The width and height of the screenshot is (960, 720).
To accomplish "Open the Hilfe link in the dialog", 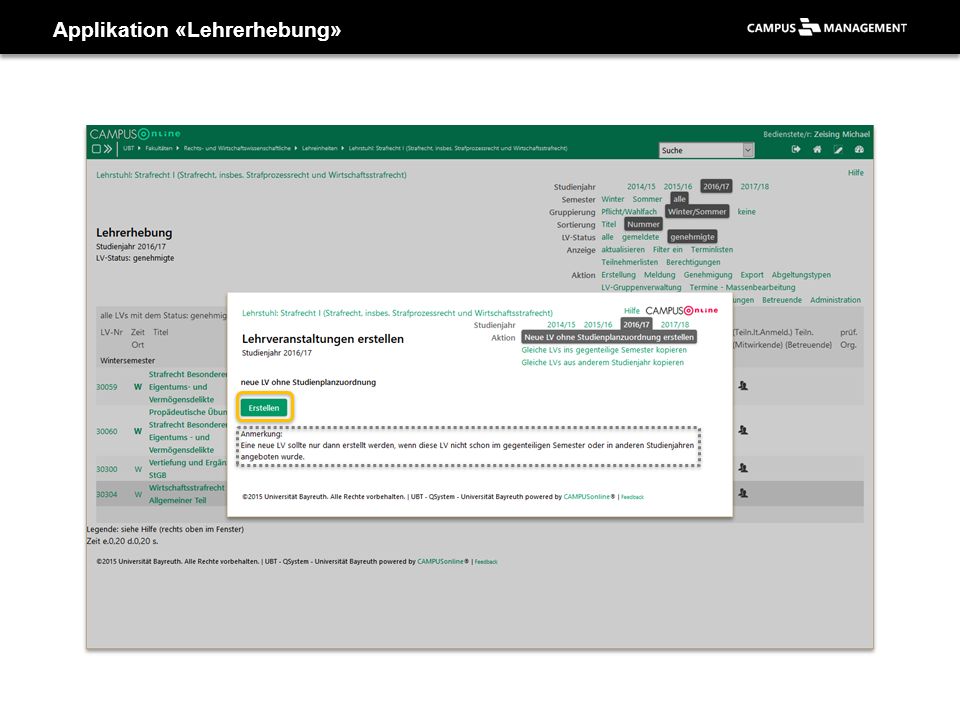I will click(632, 311).
